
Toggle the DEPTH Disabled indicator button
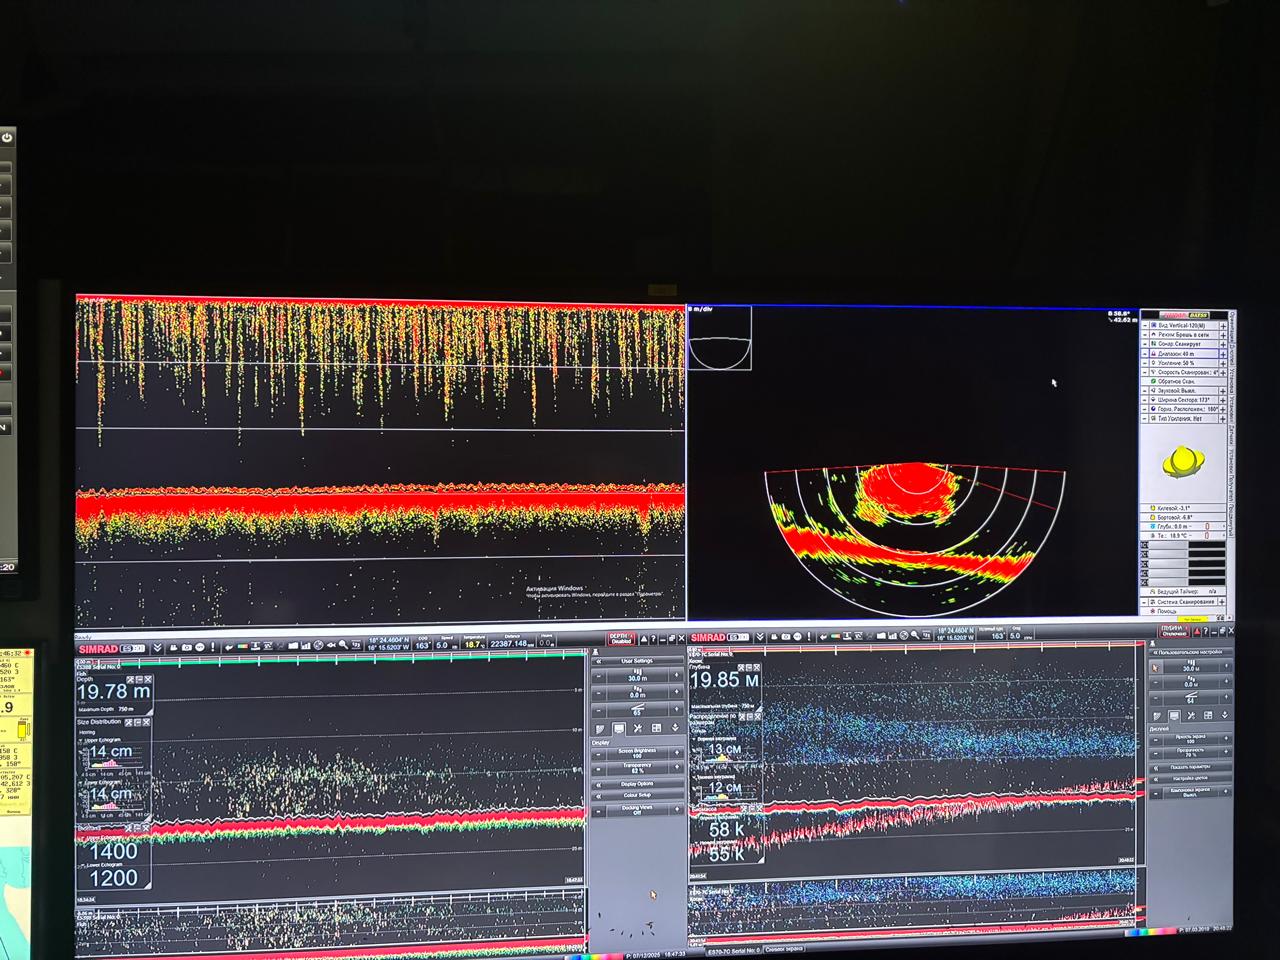(621, 639)
